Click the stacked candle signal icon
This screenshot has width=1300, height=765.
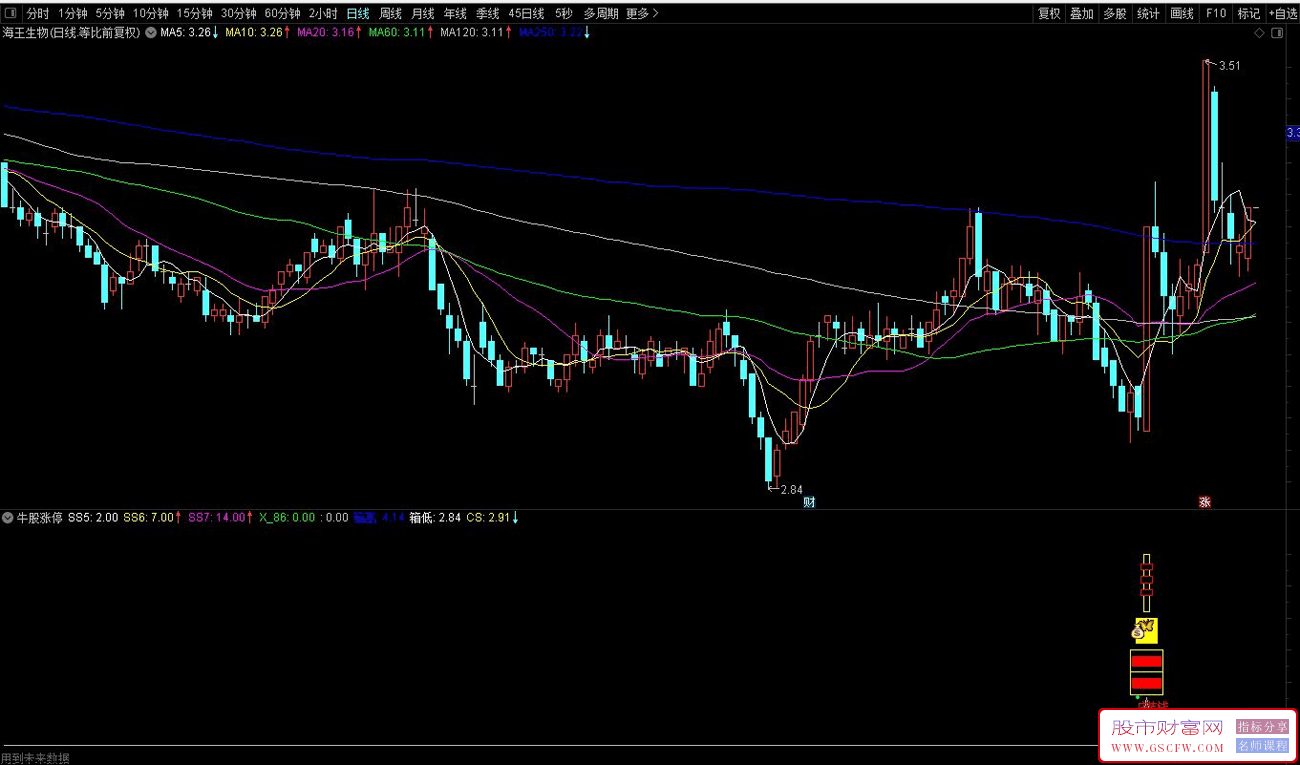[1146, 582]
